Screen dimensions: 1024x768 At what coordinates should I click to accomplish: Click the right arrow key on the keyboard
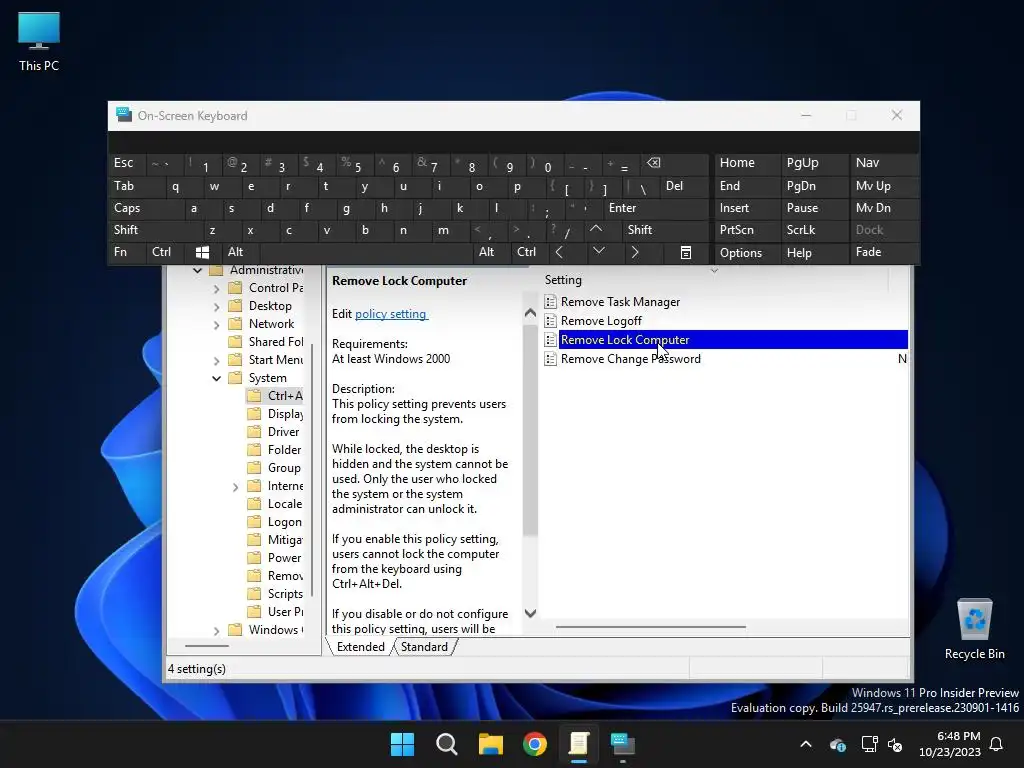635,252
